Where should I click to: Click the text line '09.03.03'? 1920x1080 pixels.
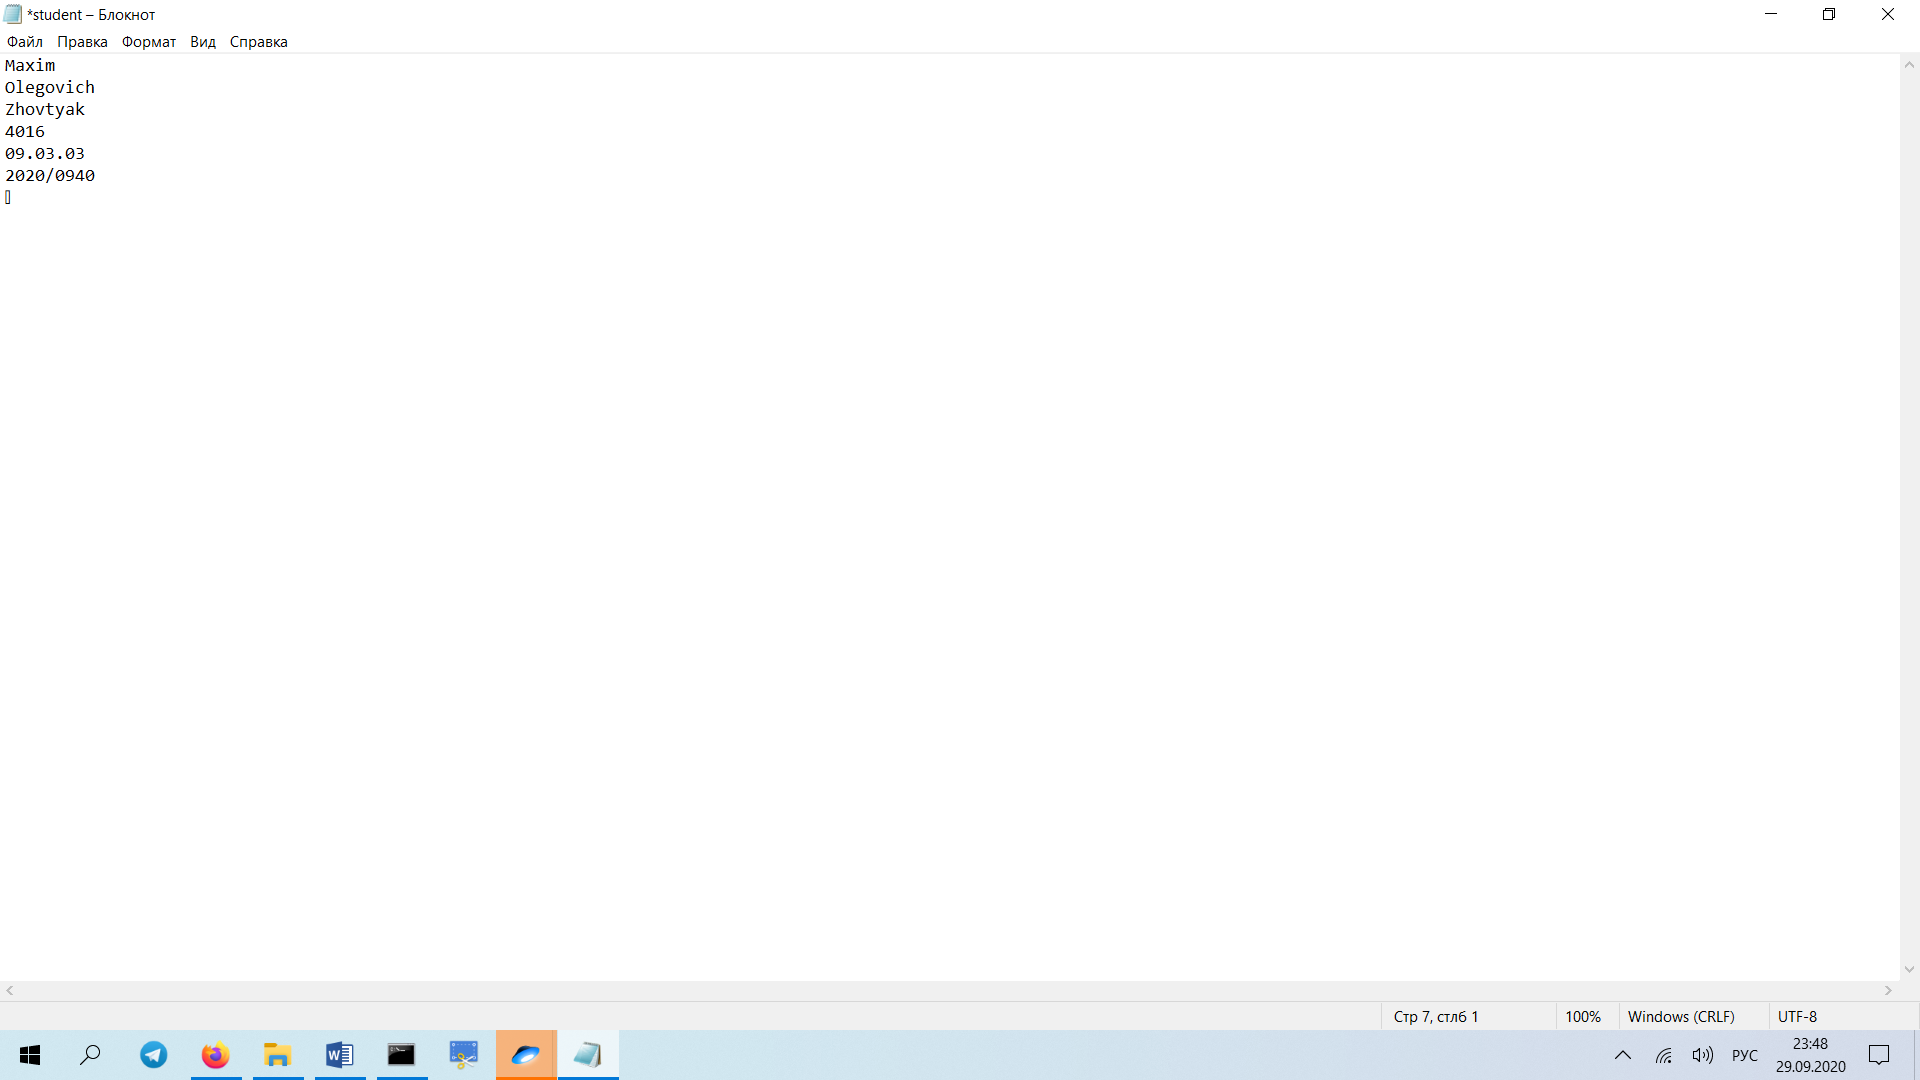coord(45,154)
